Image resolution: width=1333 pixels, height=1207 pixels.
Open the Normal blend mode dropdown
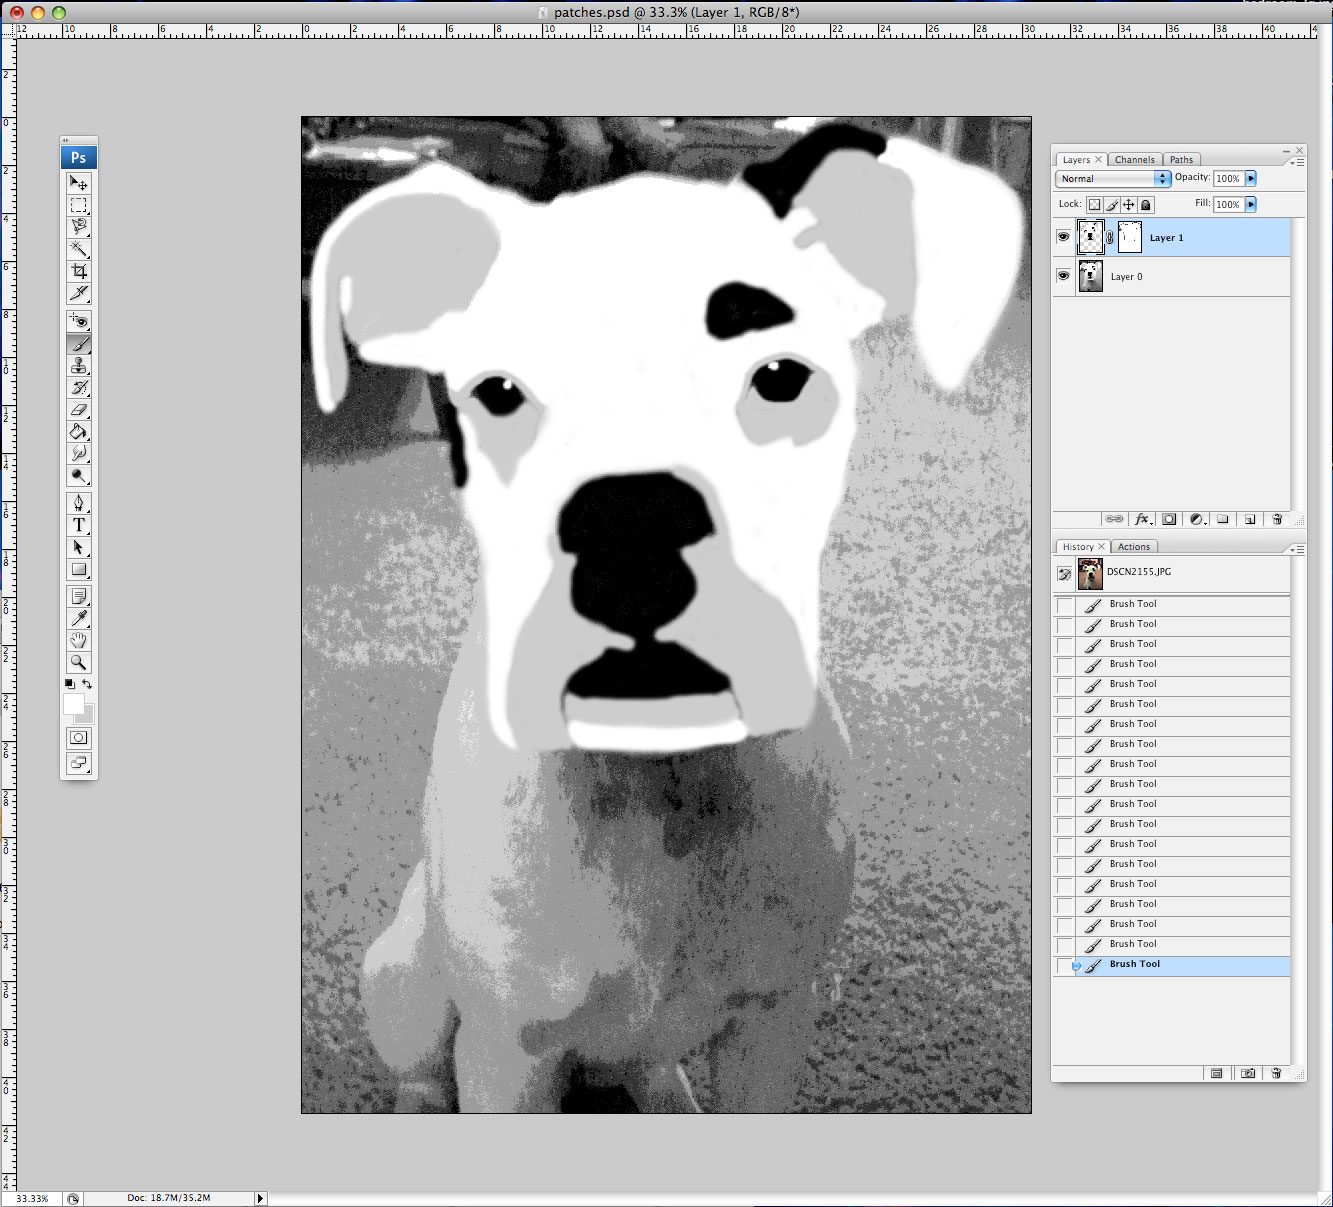(1113, 178)
